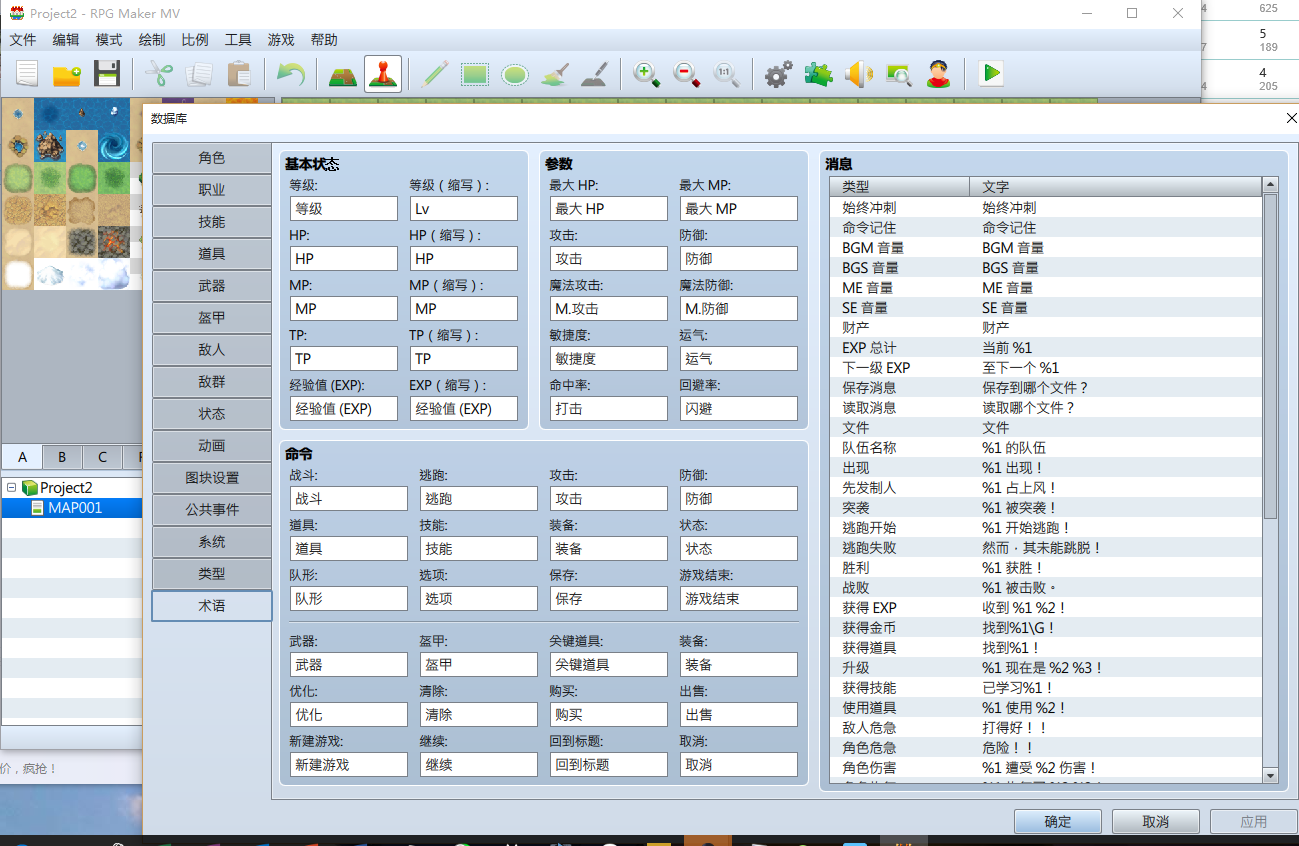Click the New Project toolbar icon
This screenshot has height=846, width=1299.
27,74
